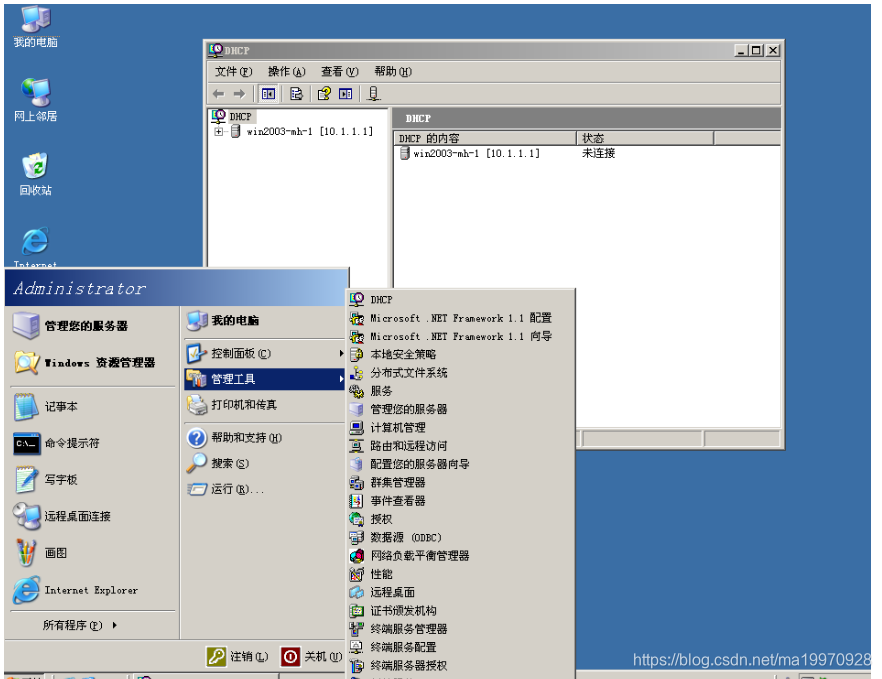Open the 查看(V) menu
The width and height of the screenshot is (882, 679).
339,71
